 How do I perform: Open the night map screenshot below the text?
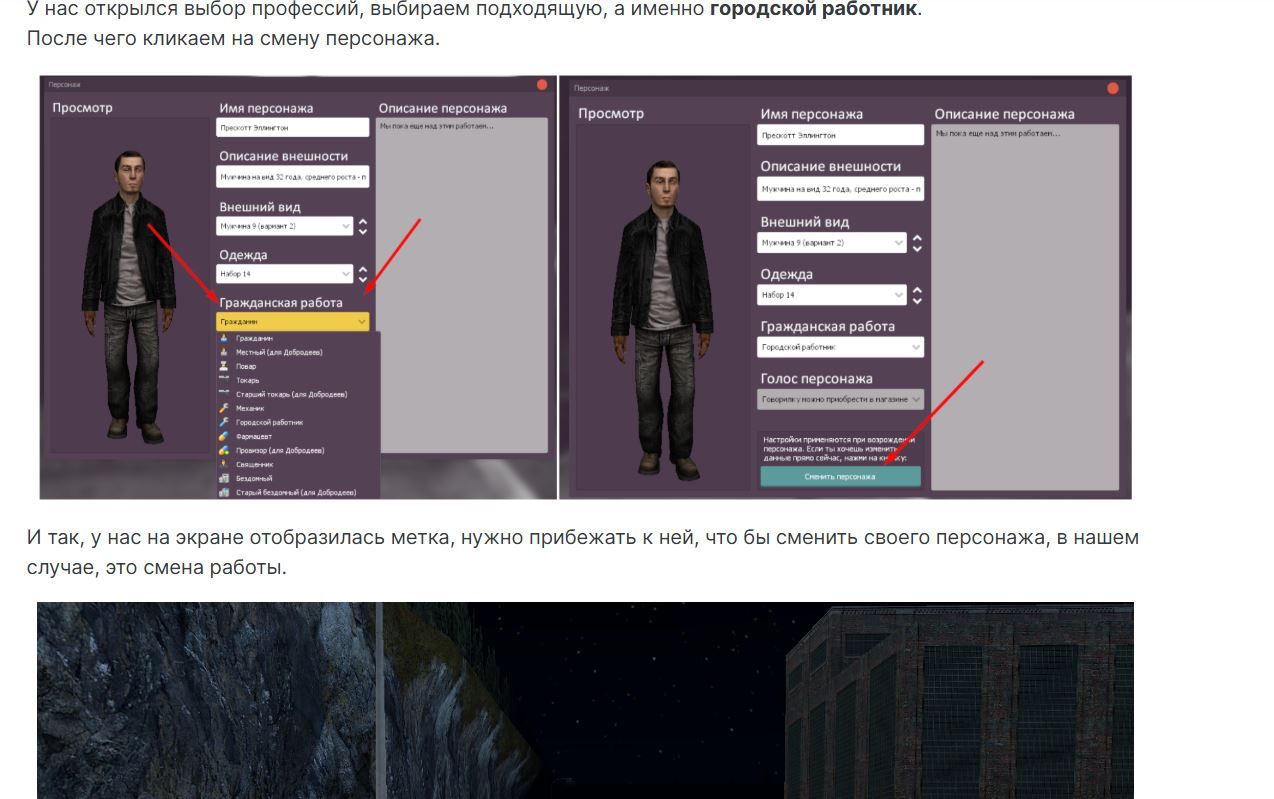coord(585,700)
